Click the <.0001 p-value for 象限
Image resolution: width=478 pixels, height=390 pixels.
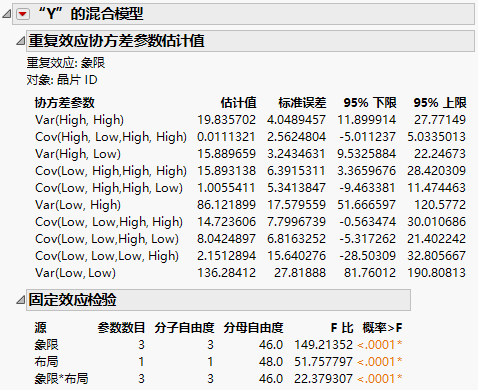[380, 345]
